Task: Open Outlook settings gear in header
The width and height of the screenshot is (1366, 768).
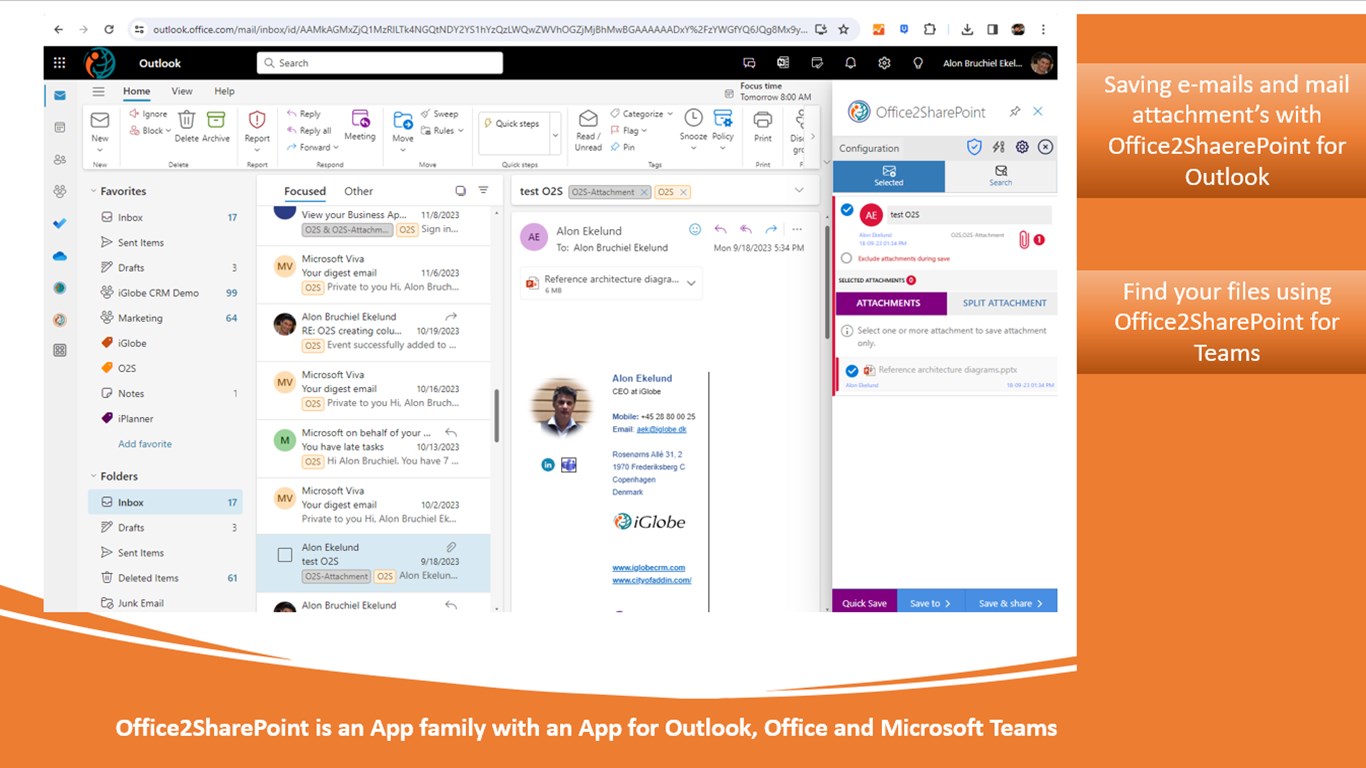Action: click(x=884, y=63)
